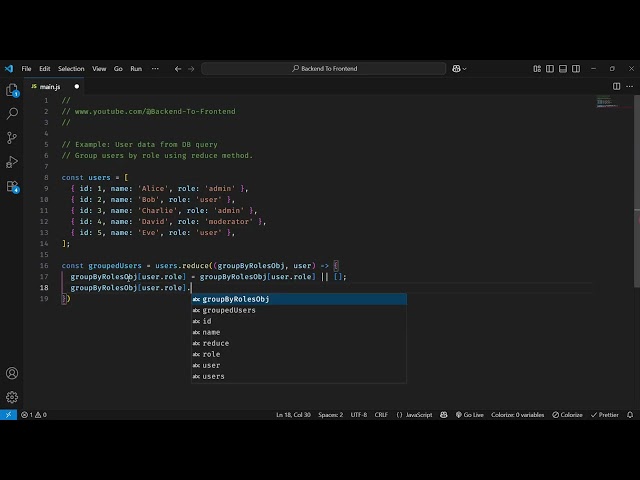This screenshot has width=640, height=480.
Task: Select role suggestion
Action: point(299,354)
